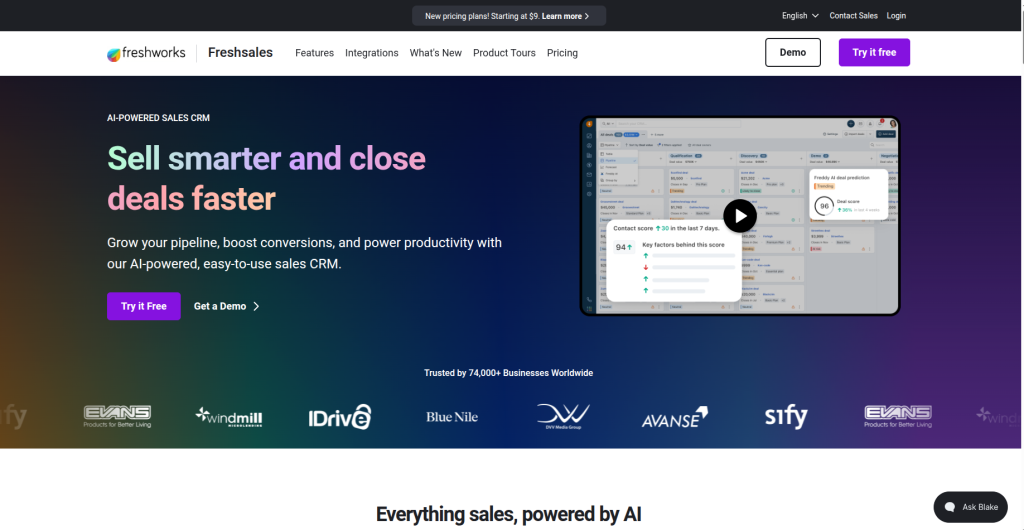The image size is (1024, 530).
Task: Click the Learn more pricing banner
Action: click(x=509, y=16)
